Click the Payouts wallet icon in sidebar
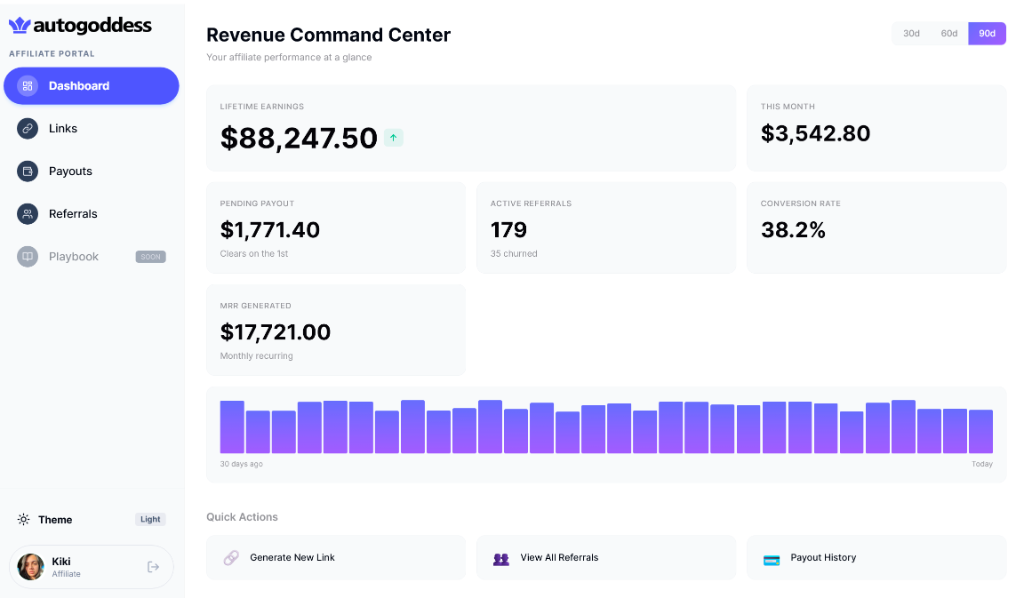 (x=27, y=171)
